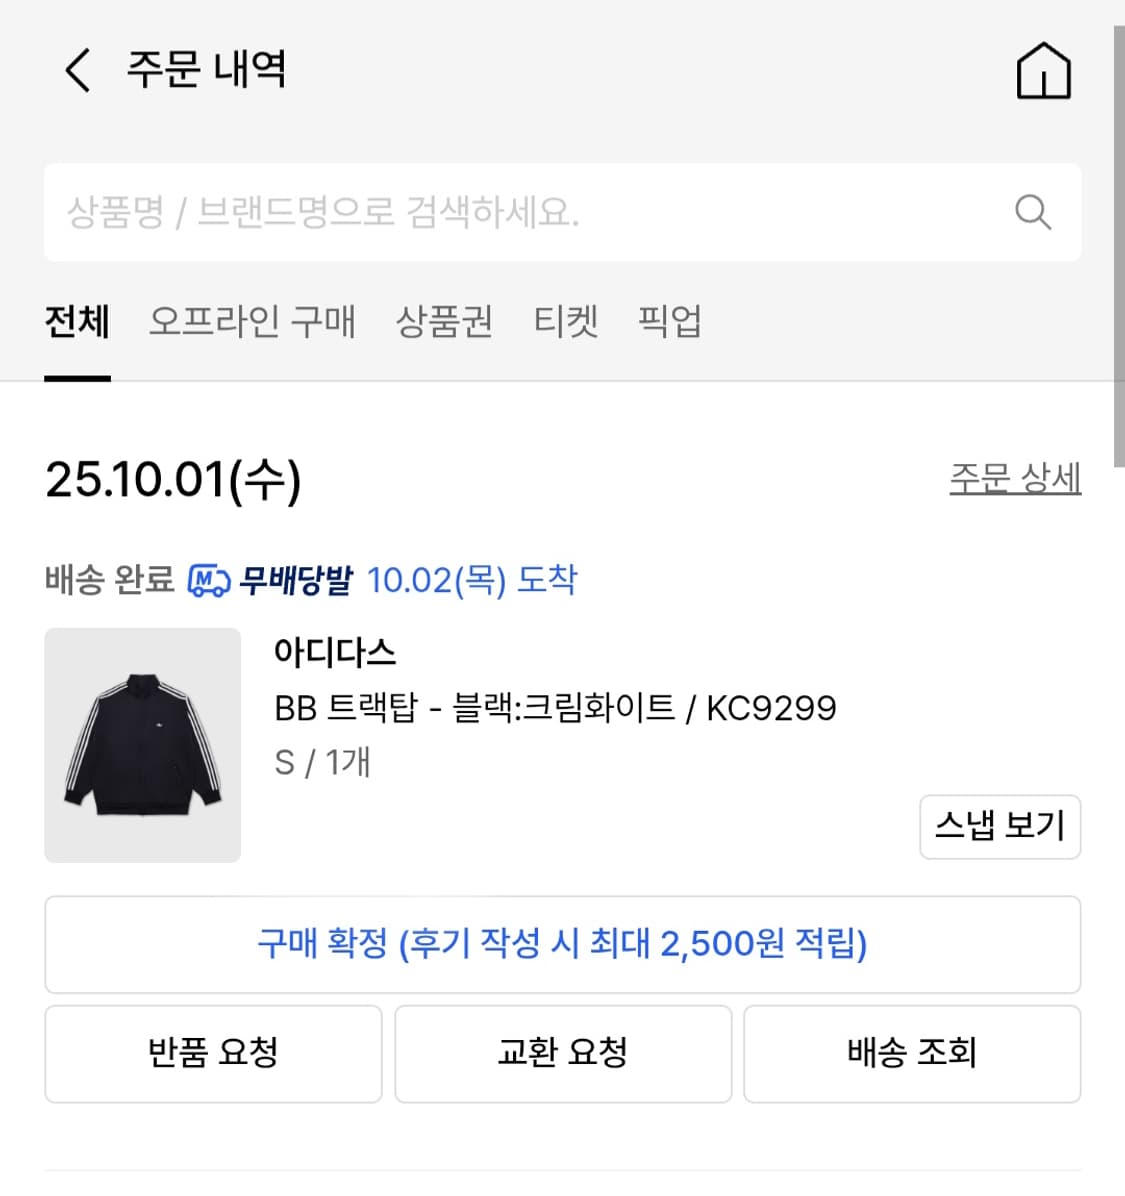The width and height of the screenshot is (1125, 1196).
Task: Tap the Adidas track top thumbnail
Action: tap(142, 745)
